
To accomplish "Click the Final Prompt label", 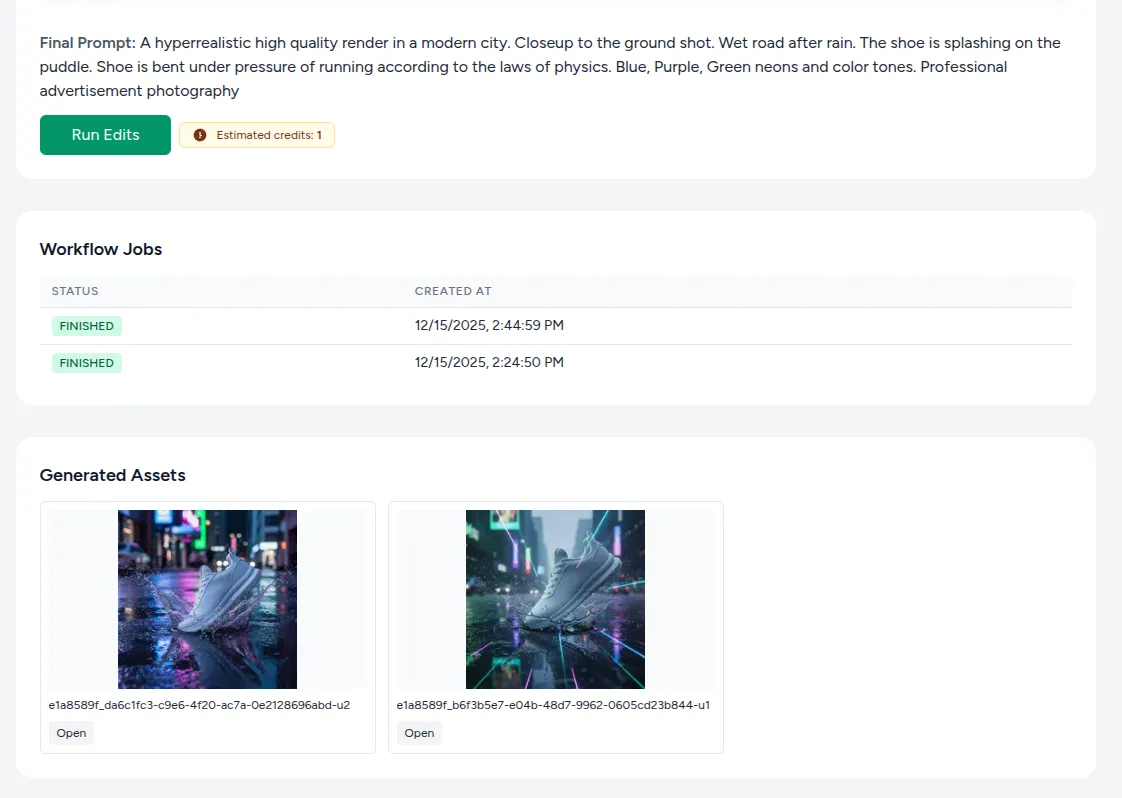I will click(88, 43).
